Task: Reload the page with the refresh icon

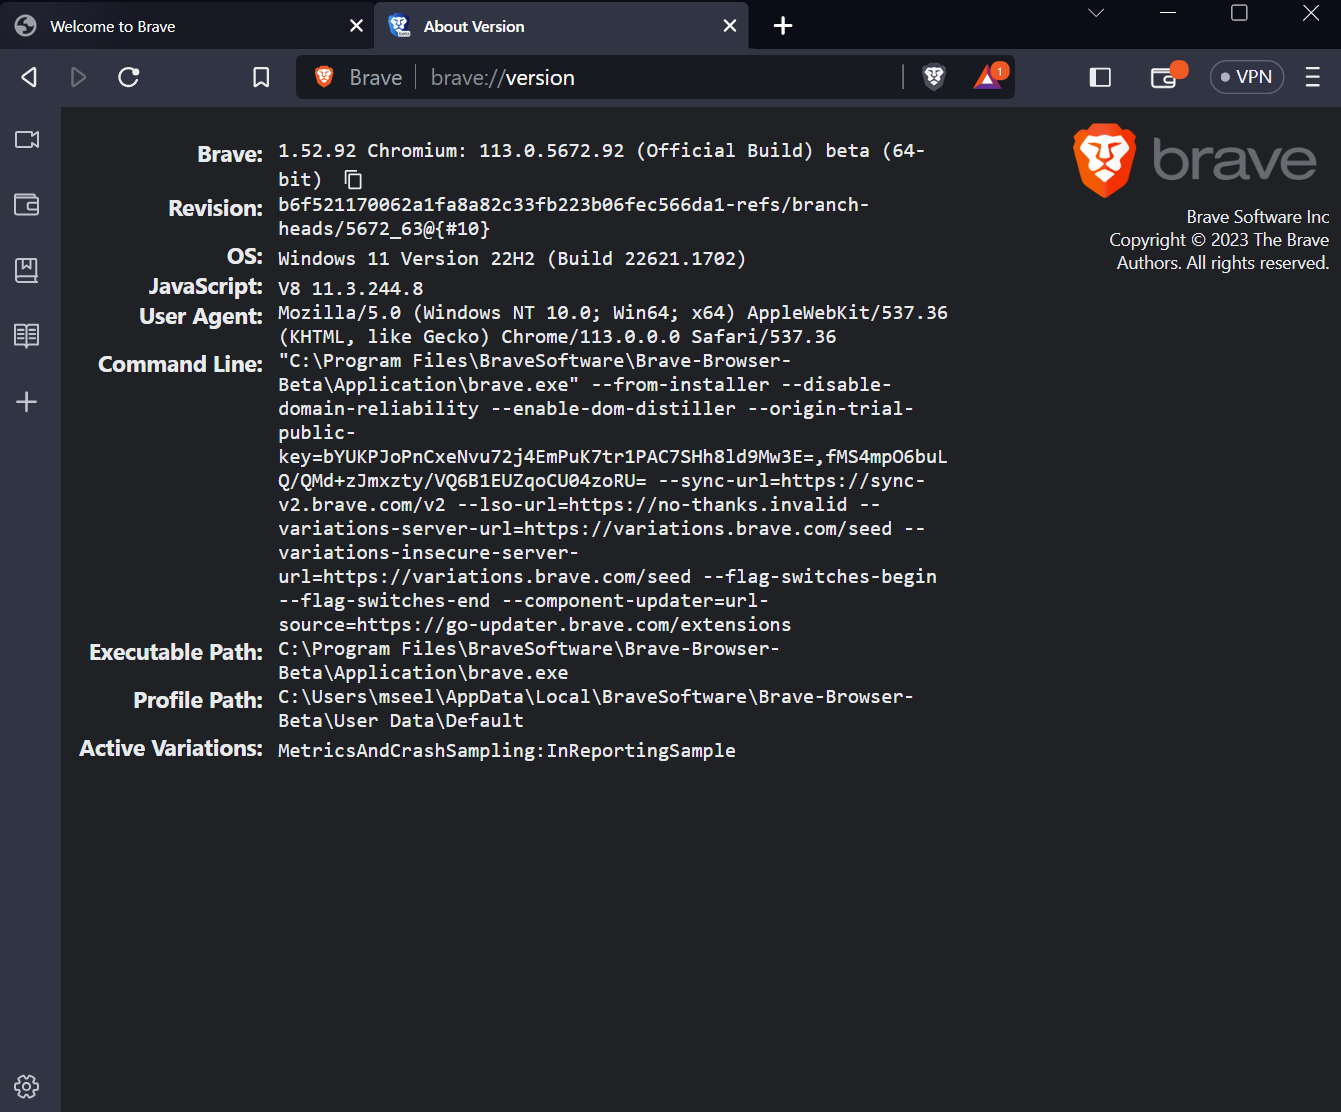Action: click(x=129, y=77)
